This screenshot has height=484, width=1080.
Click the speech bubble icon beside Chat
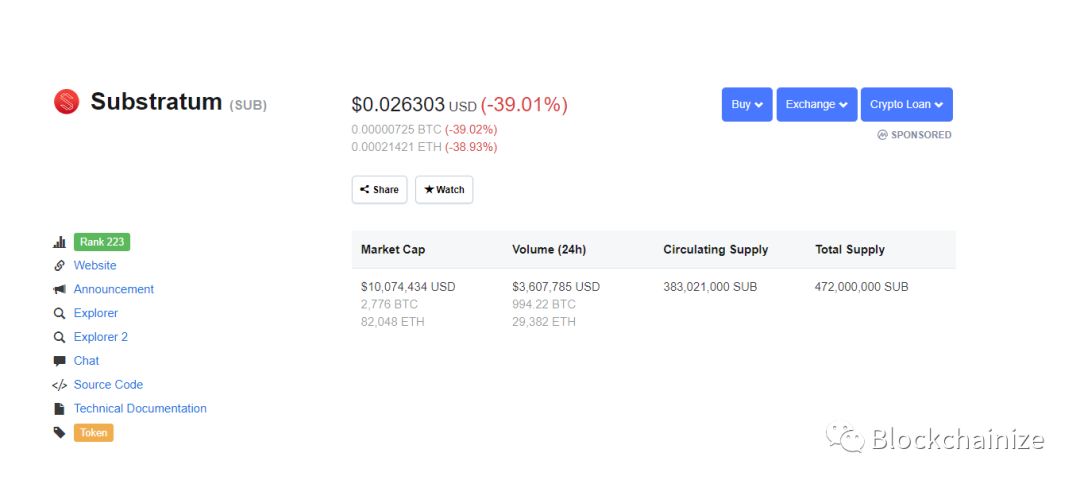click(x=59, y=361)
